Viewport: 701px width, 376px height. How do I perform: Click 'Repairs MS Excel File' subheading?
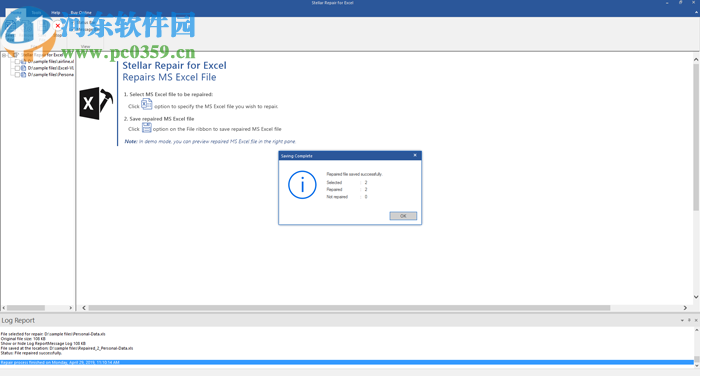(x=169, y=77)
